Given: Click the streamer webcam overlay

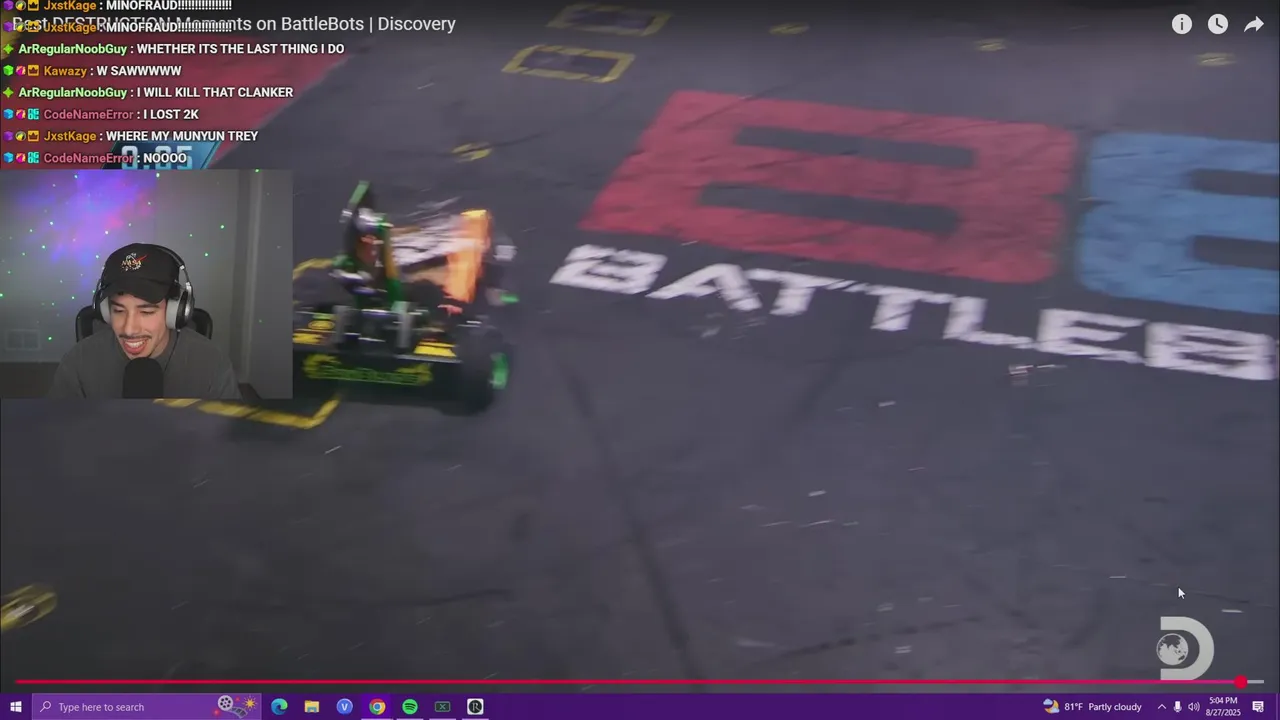Looking at the screenshot, I should [x=146, y=285].
